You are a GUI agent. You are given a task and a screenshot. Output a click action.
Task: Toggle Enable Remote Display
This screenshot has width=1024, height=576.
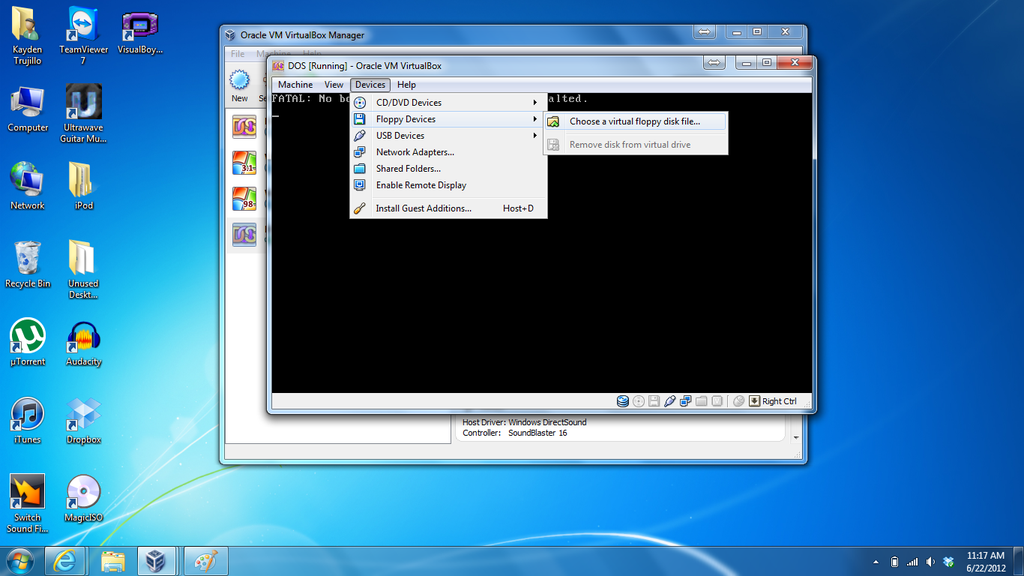448,185
